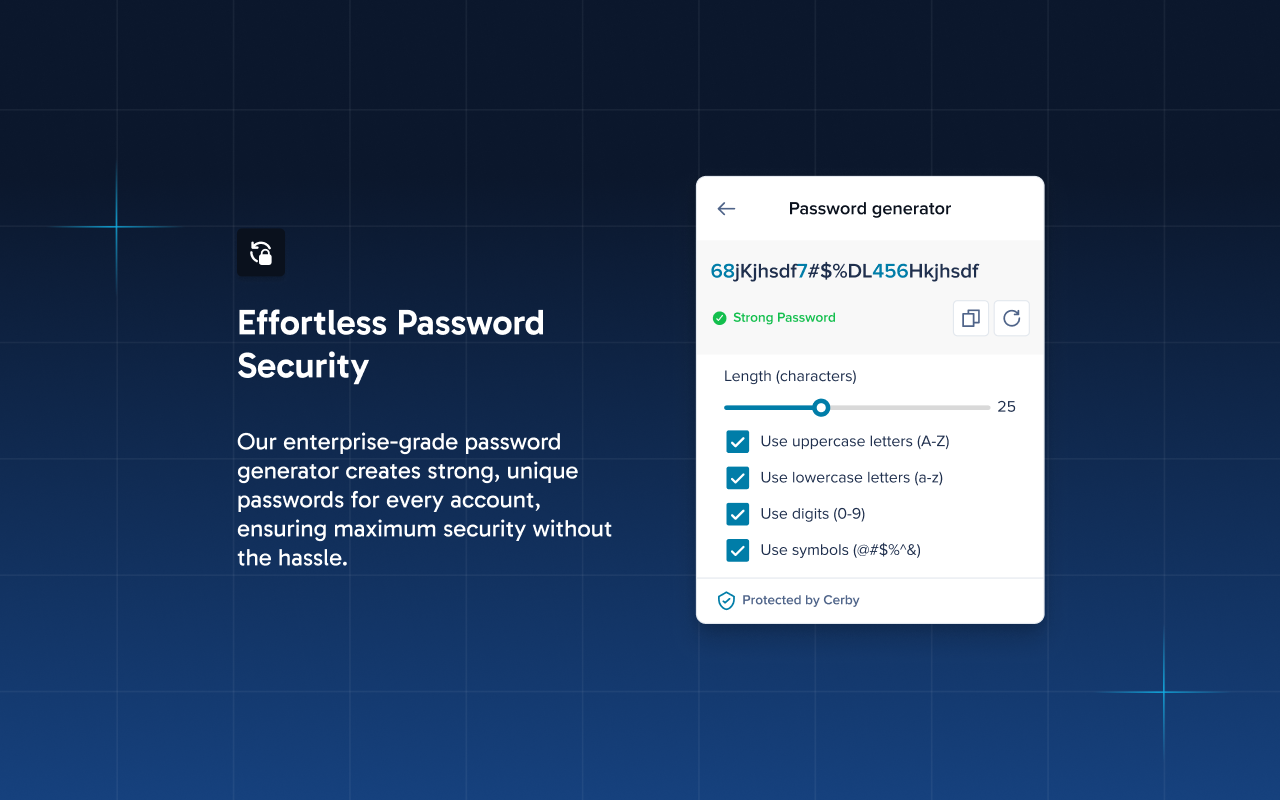This screenshot has height=800, width=1280.
Task: Click the Effortless Password Security heading
Action: coord(391,344)
